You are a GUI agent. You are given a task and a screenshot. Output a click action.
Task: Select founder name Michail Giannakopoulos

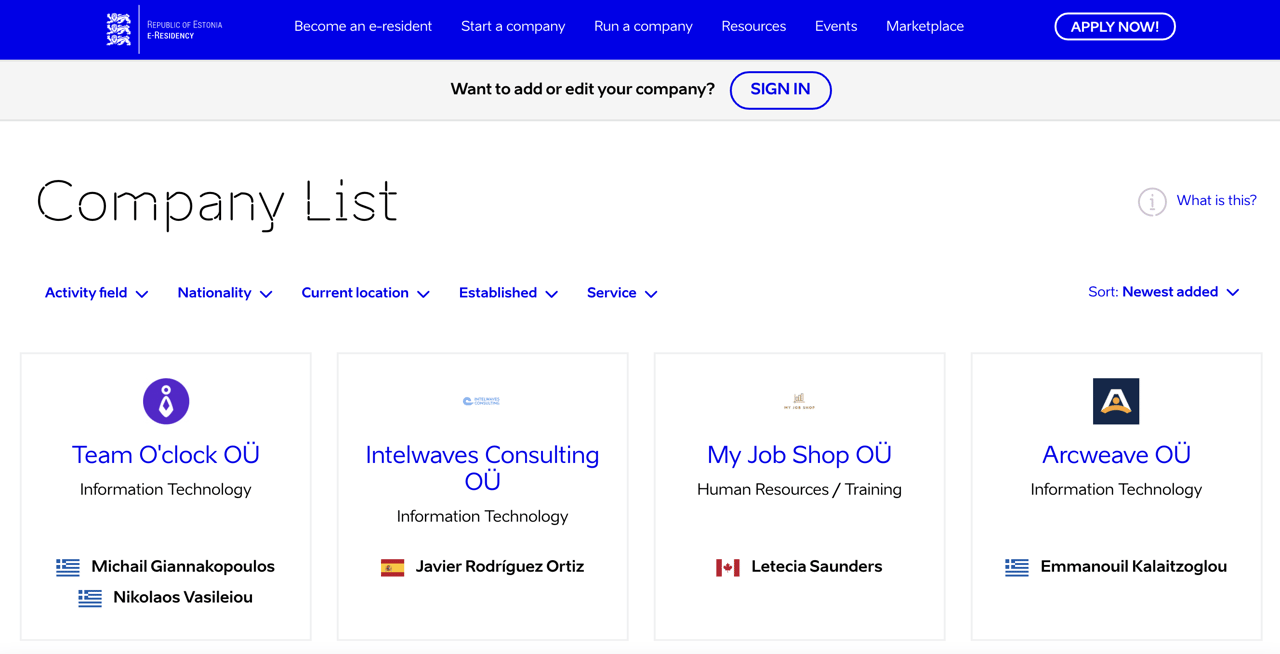click(183, 567)
